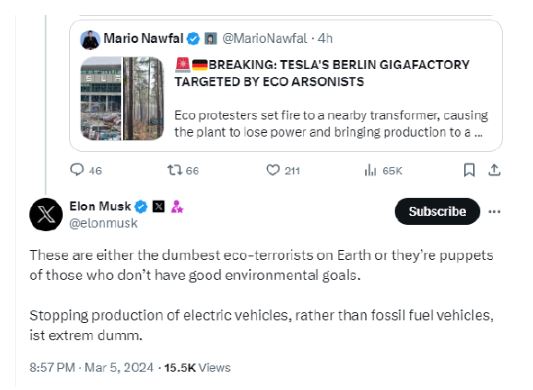Viewport: 533px width, 390px height.
Task: Open Elon Musk's X logo profile avatar
Action: click(x=46, y=214)
